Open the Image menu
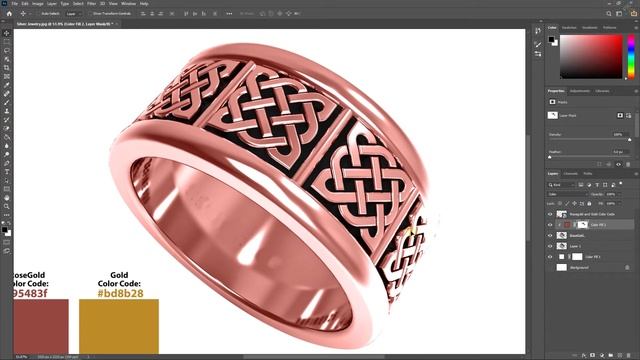Screen dimensions: 640x360 (x=38, y=4)
